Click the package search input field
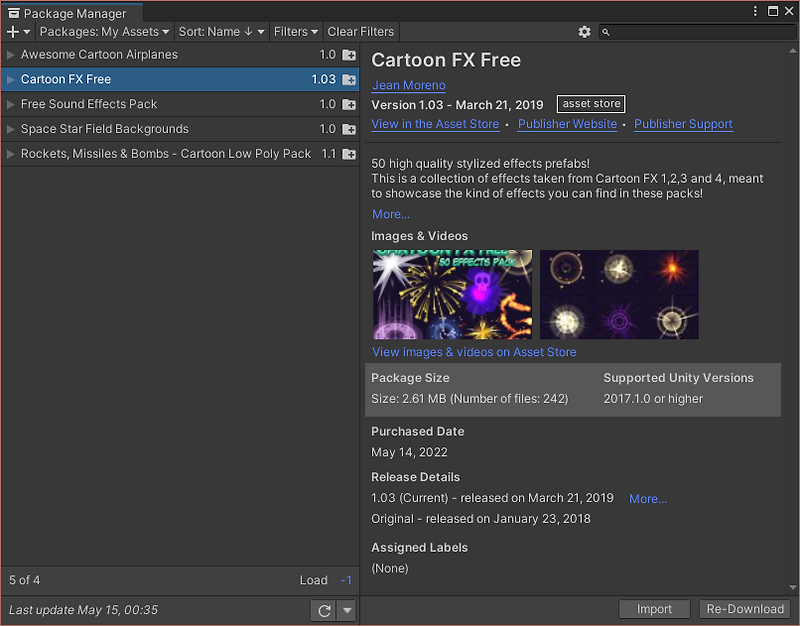Screen dimensions: 800x626 click(x=697, y=32)
